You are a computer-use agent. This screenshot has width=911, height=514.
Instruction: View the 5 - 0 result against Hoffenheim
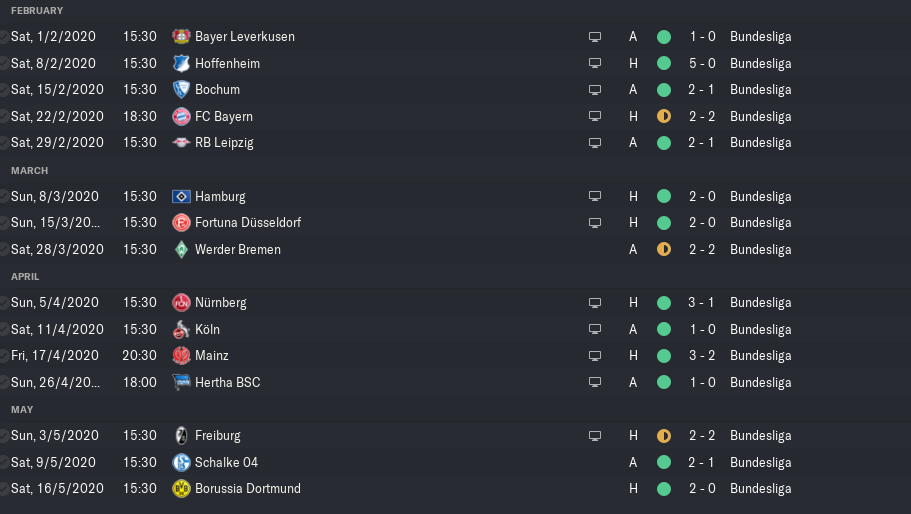pyautogui.click(x=701, y=63)
